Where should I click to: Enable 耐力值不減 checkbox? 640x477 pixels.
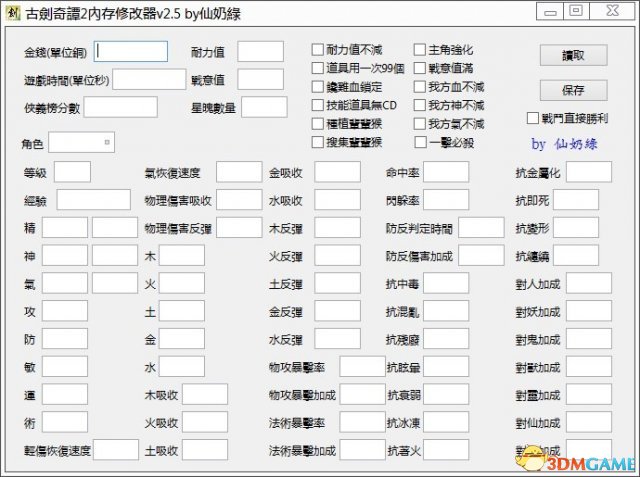coord(317,50)
